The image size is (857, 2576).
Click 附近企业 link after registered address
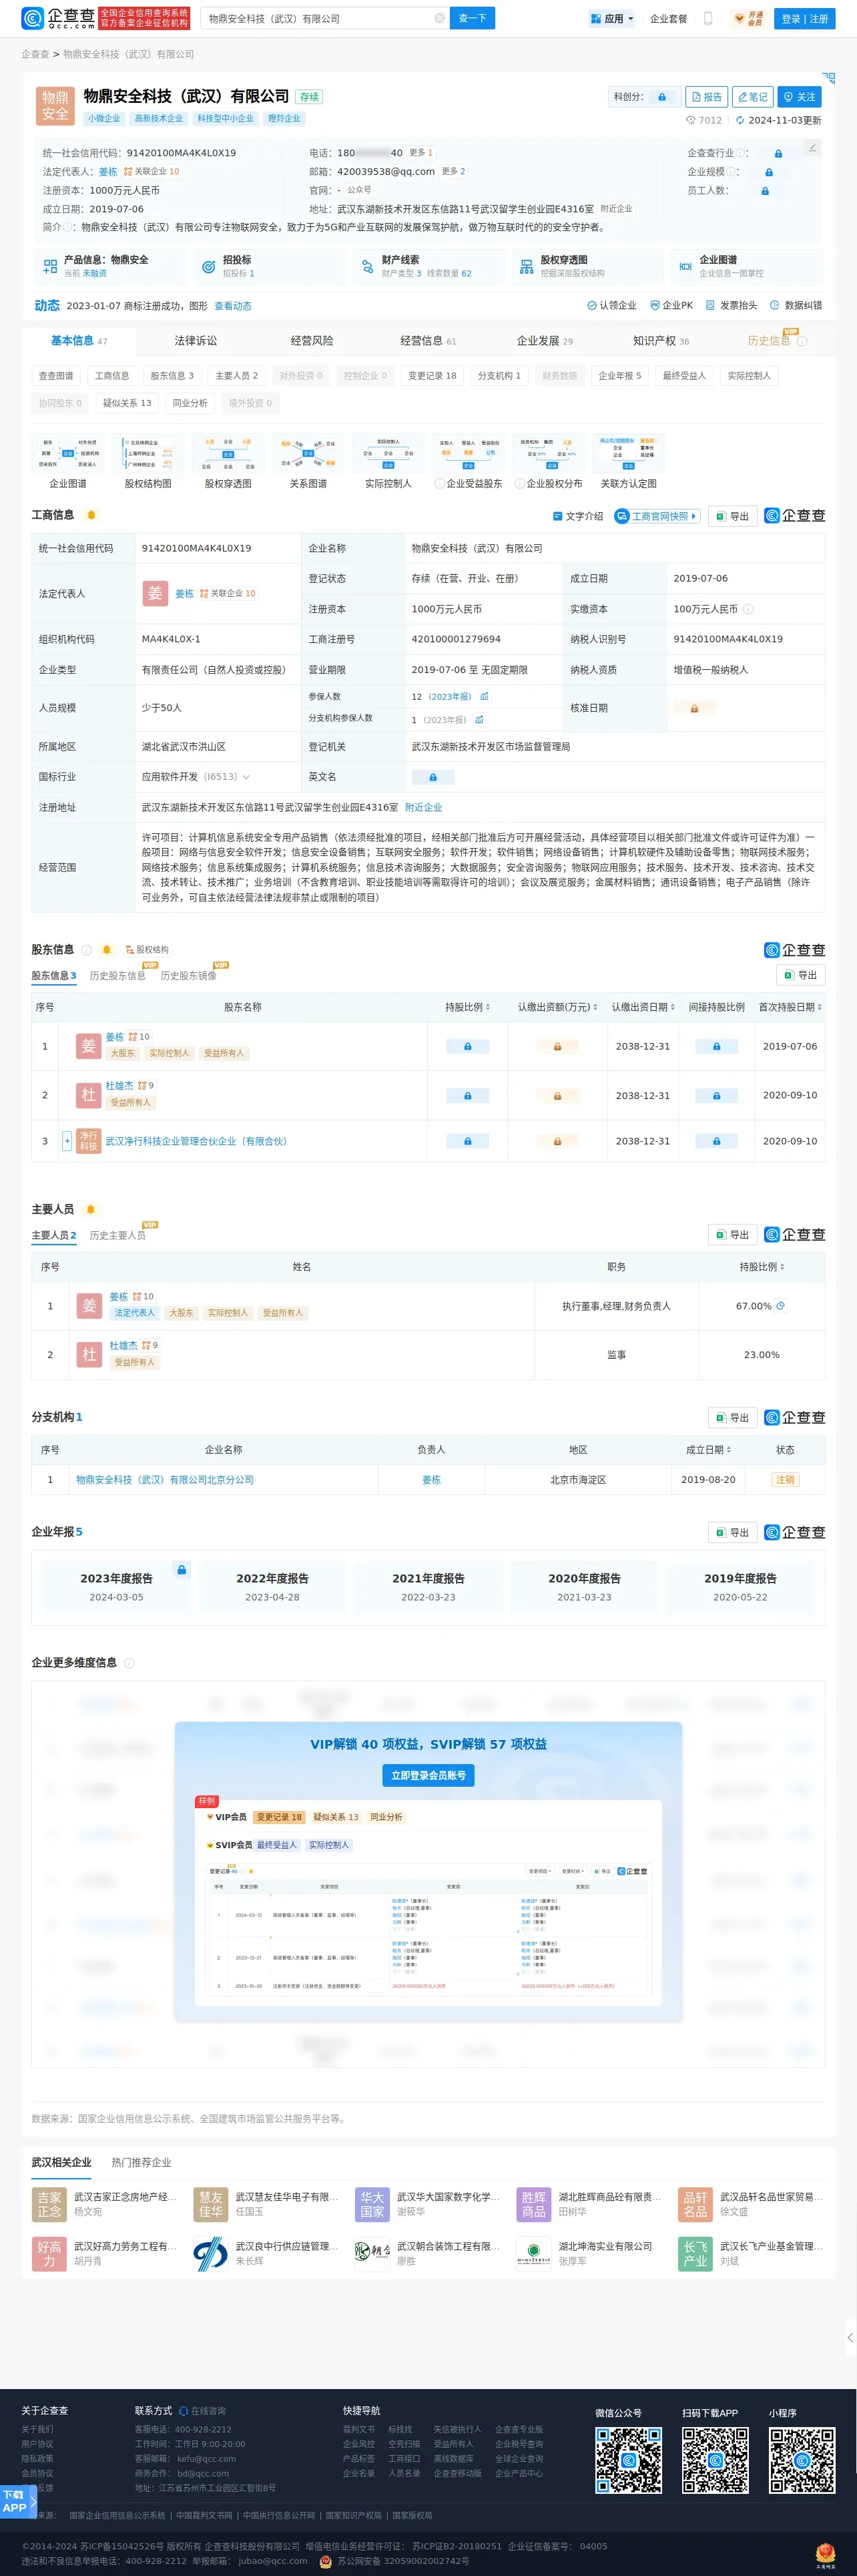click(423, 807)
